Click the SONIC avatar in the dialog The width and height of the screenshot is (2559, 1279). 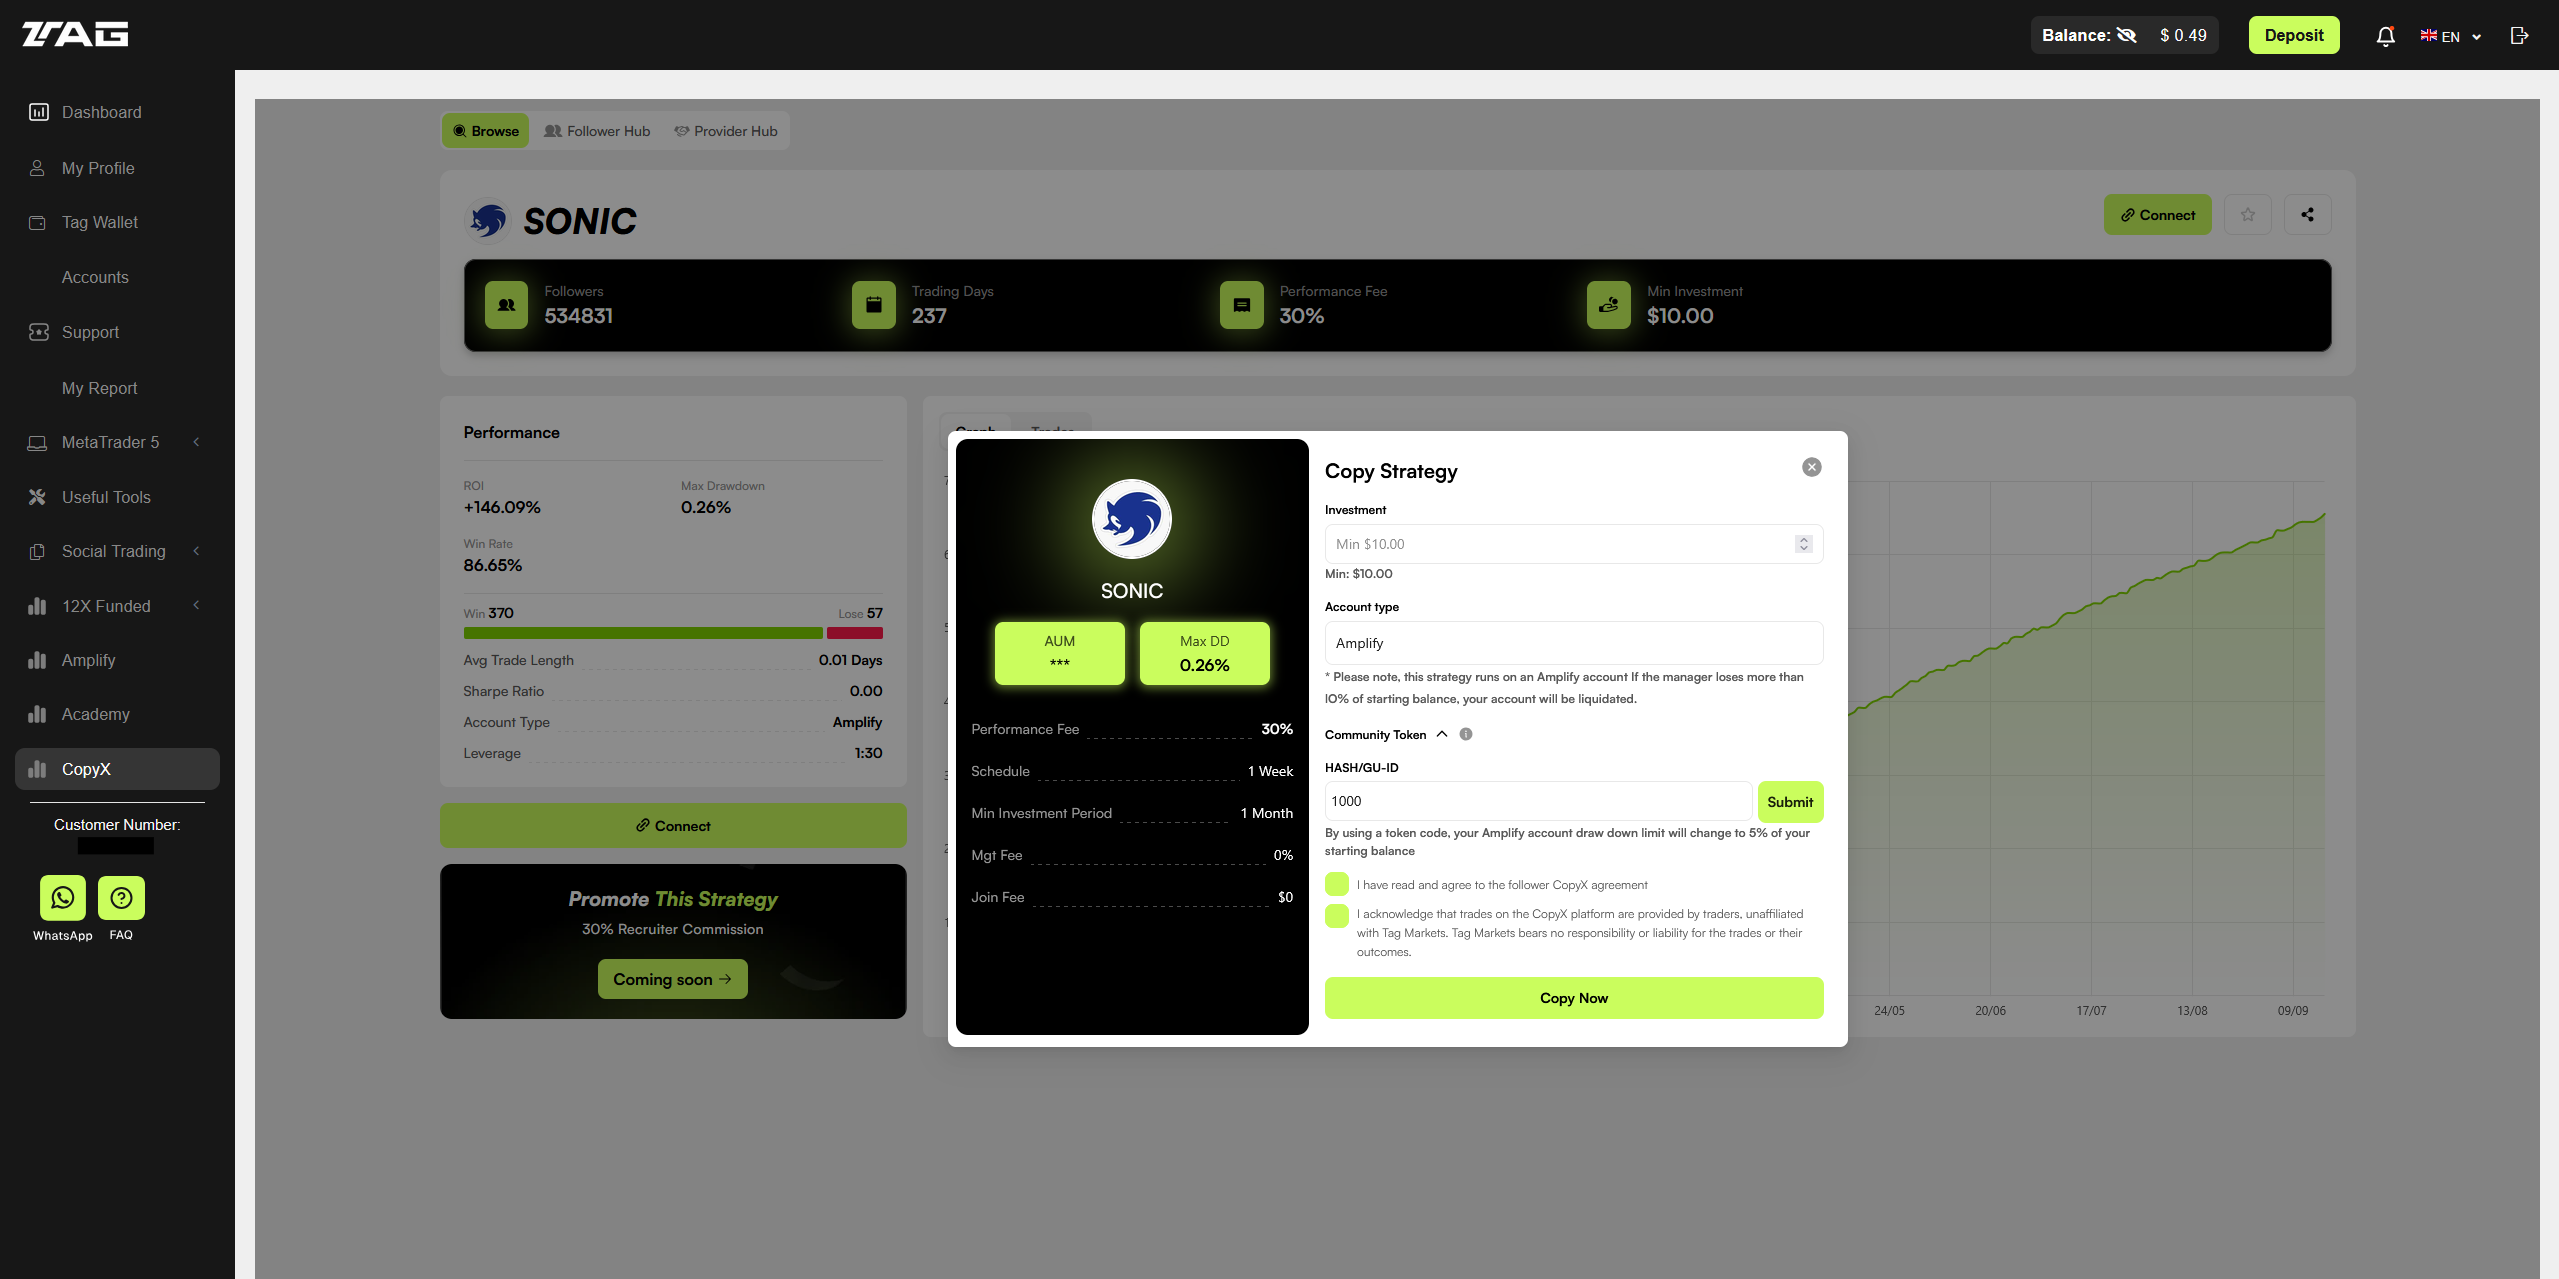(x=1131, y=519)
